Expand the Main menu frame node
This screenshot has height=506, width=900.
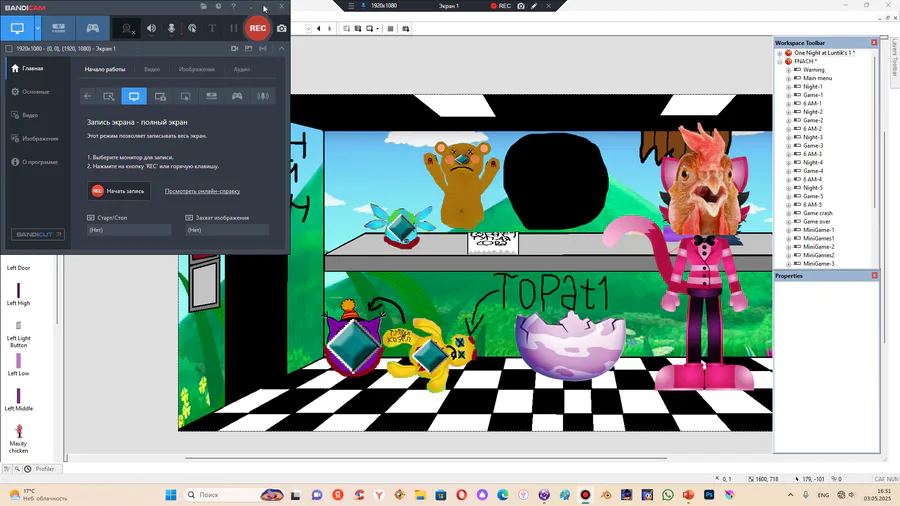click(788, 79)
